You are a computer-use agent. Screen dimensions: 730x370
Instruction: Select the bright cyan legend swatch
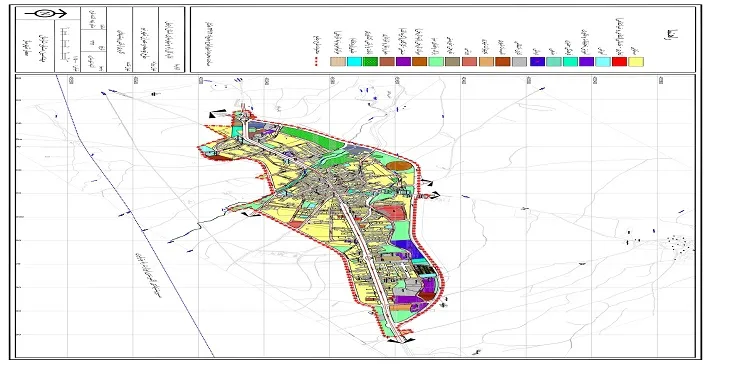click(354, 61)
